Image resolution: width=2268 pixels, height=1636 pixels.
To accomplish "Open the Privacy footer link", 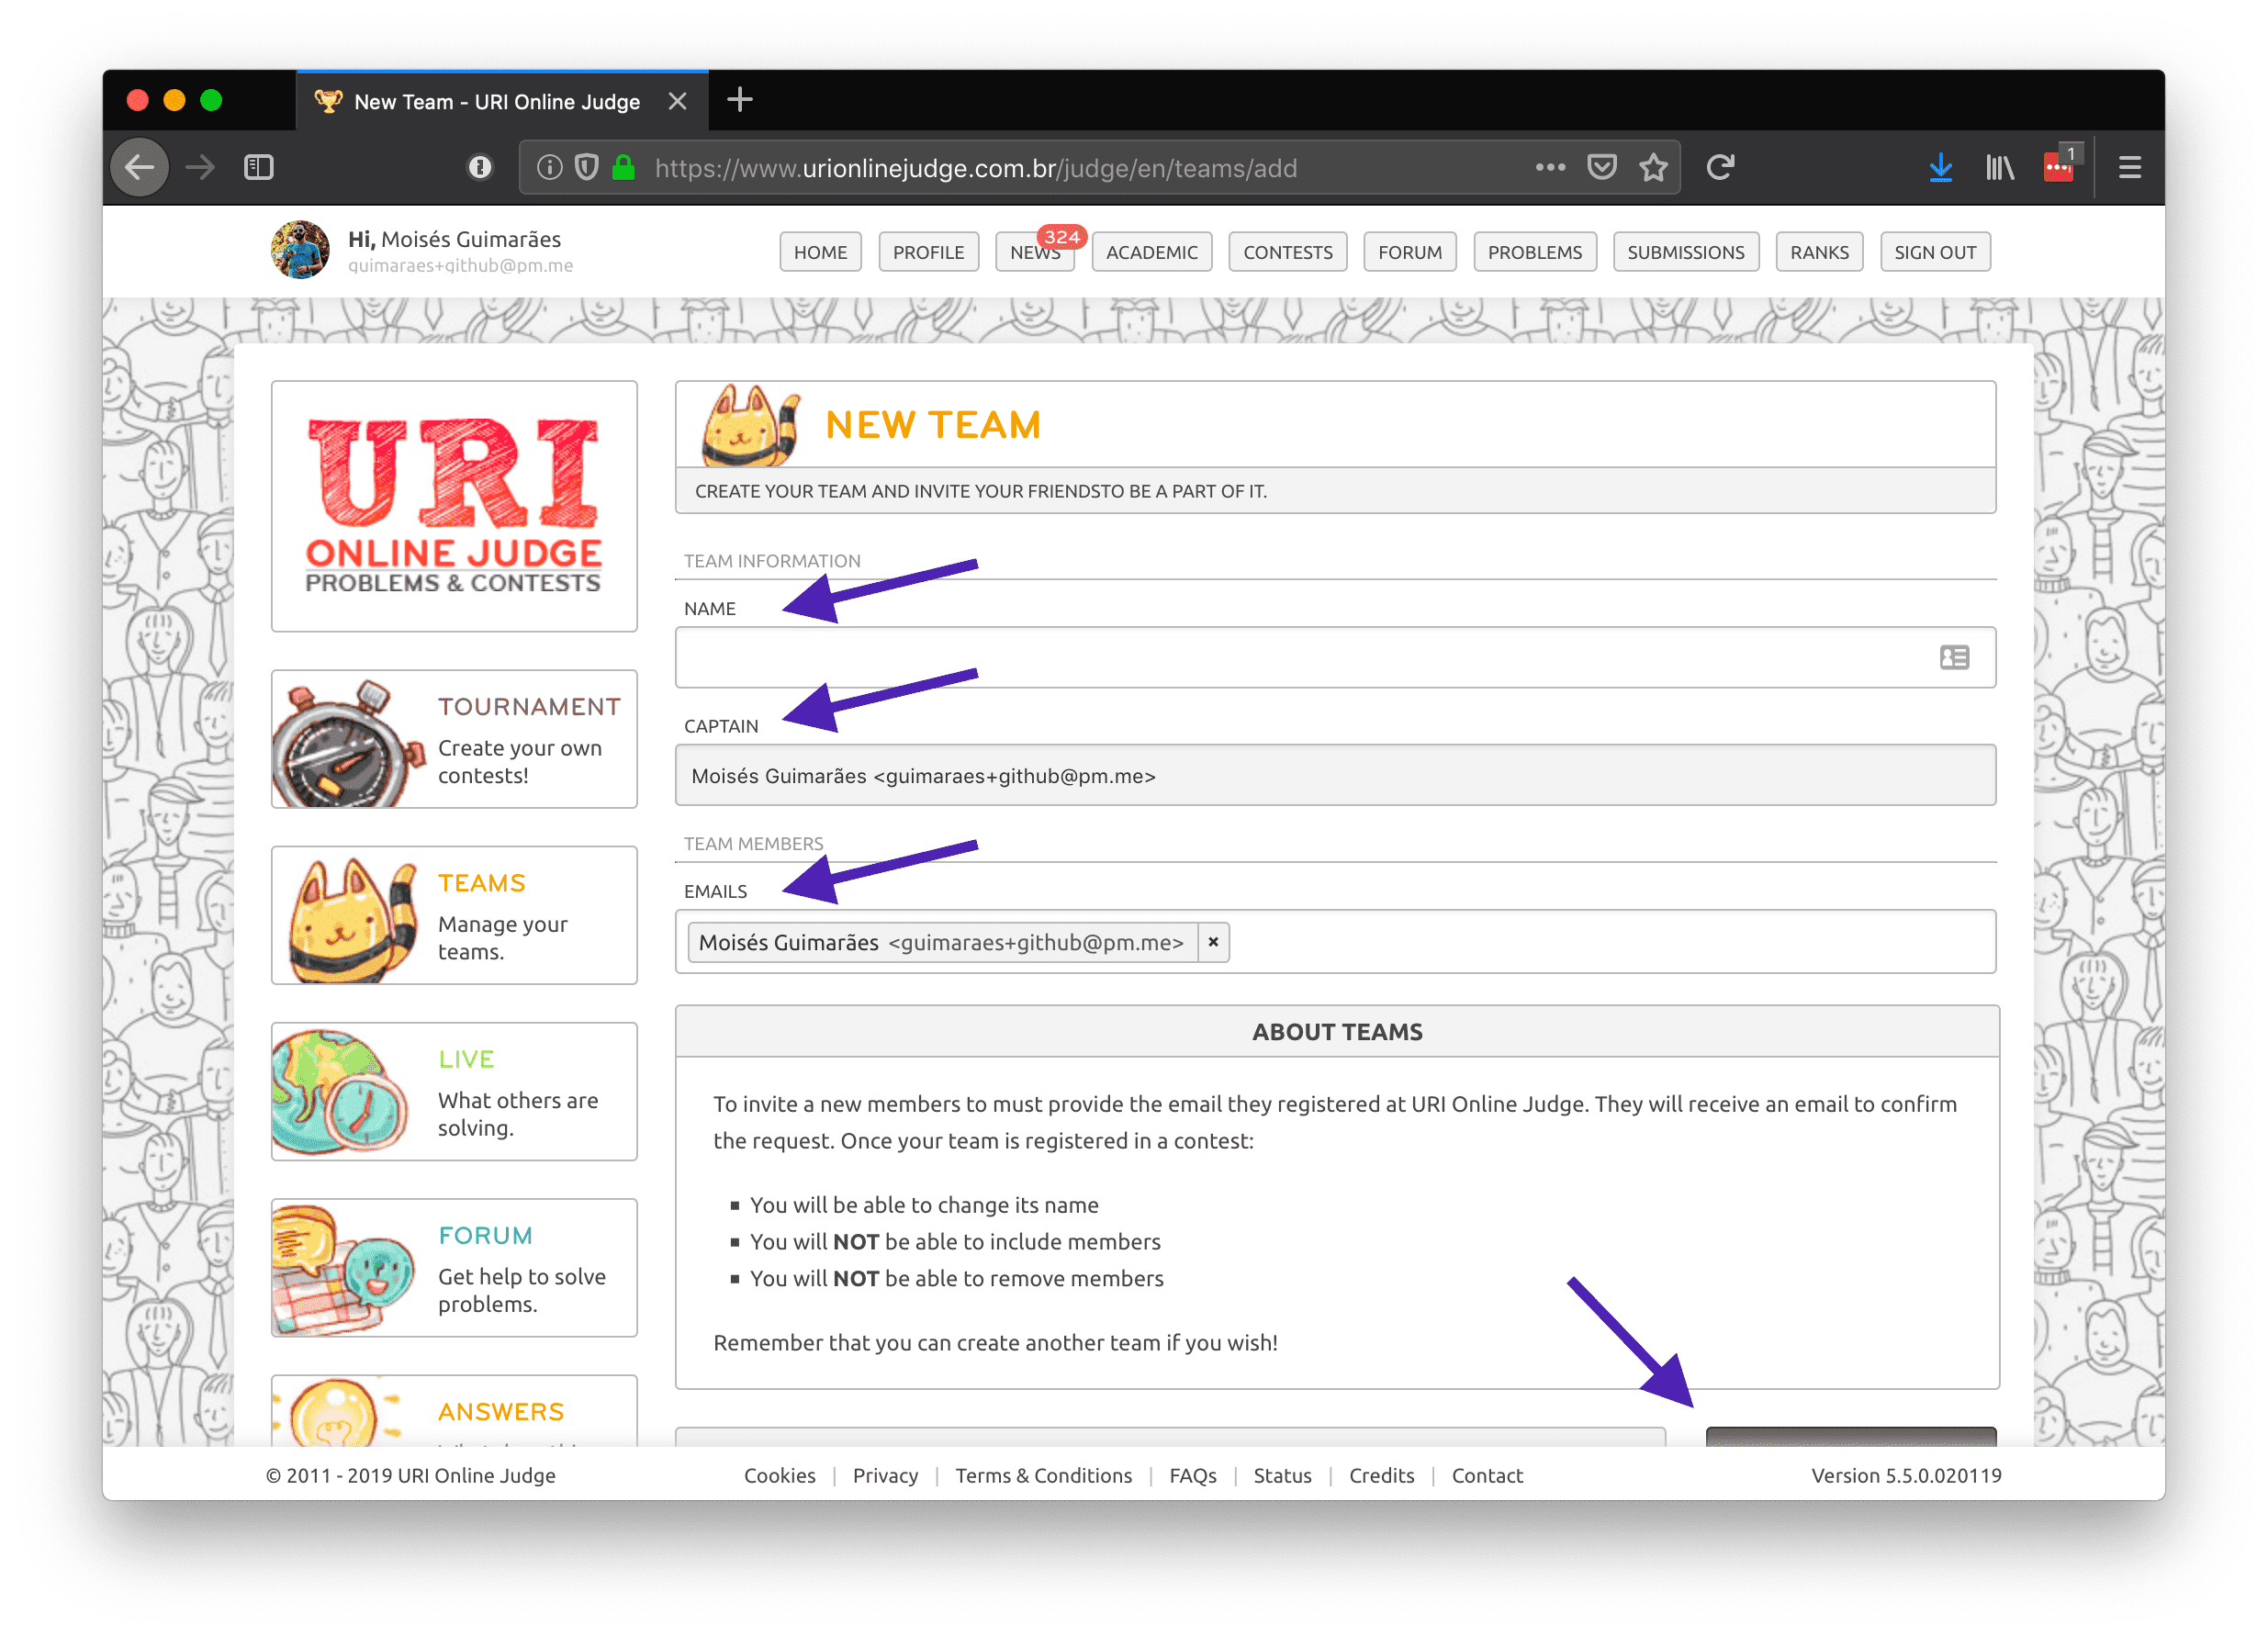I will pyautogui.click(x=885, y=1475).
